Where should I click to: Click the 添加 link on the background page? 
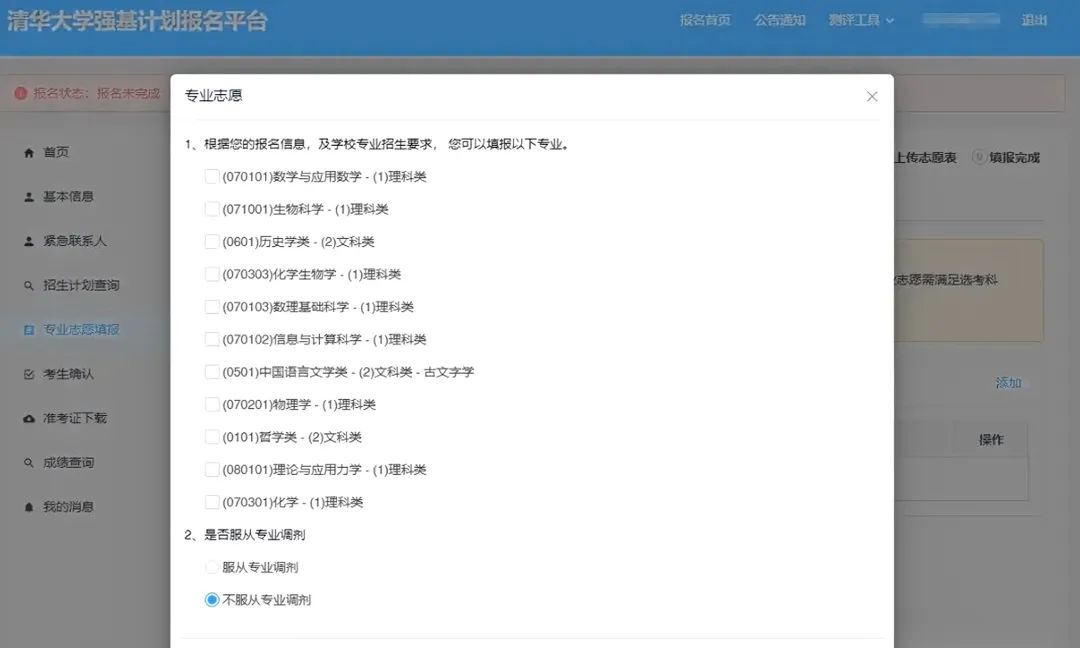pos(1008,383)
